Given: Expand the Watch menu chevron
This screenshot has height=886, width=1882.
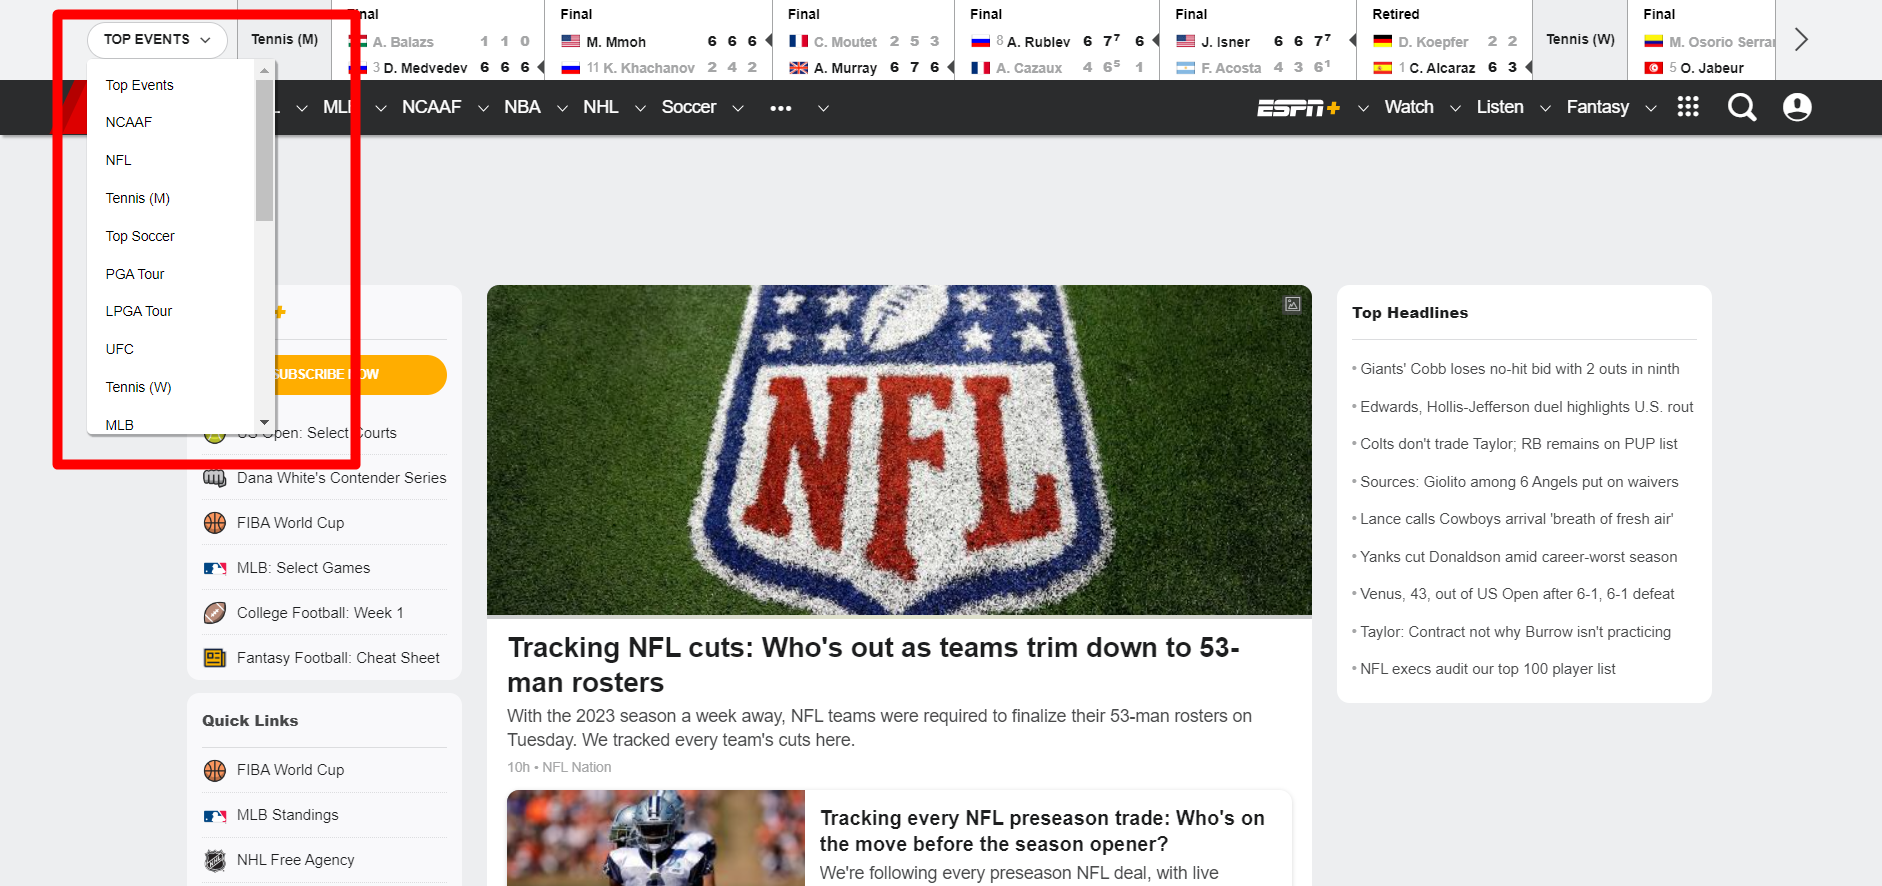Looking at the screenshot, I should pyautogui.click(x=1455, y=108).
